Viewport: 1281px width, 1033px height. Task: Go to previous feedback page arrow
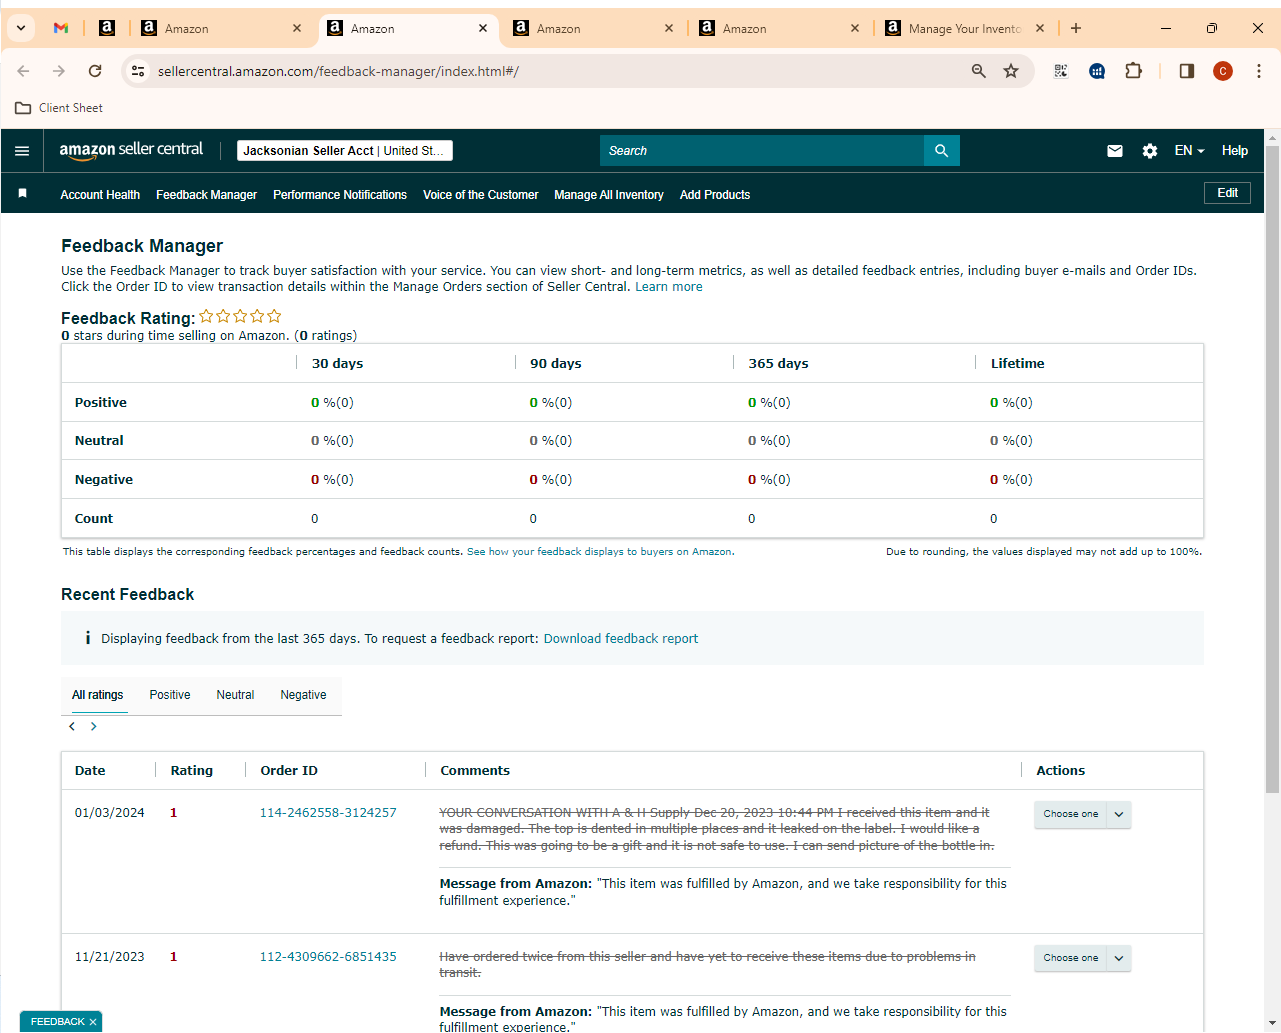(x=72, y=726)
